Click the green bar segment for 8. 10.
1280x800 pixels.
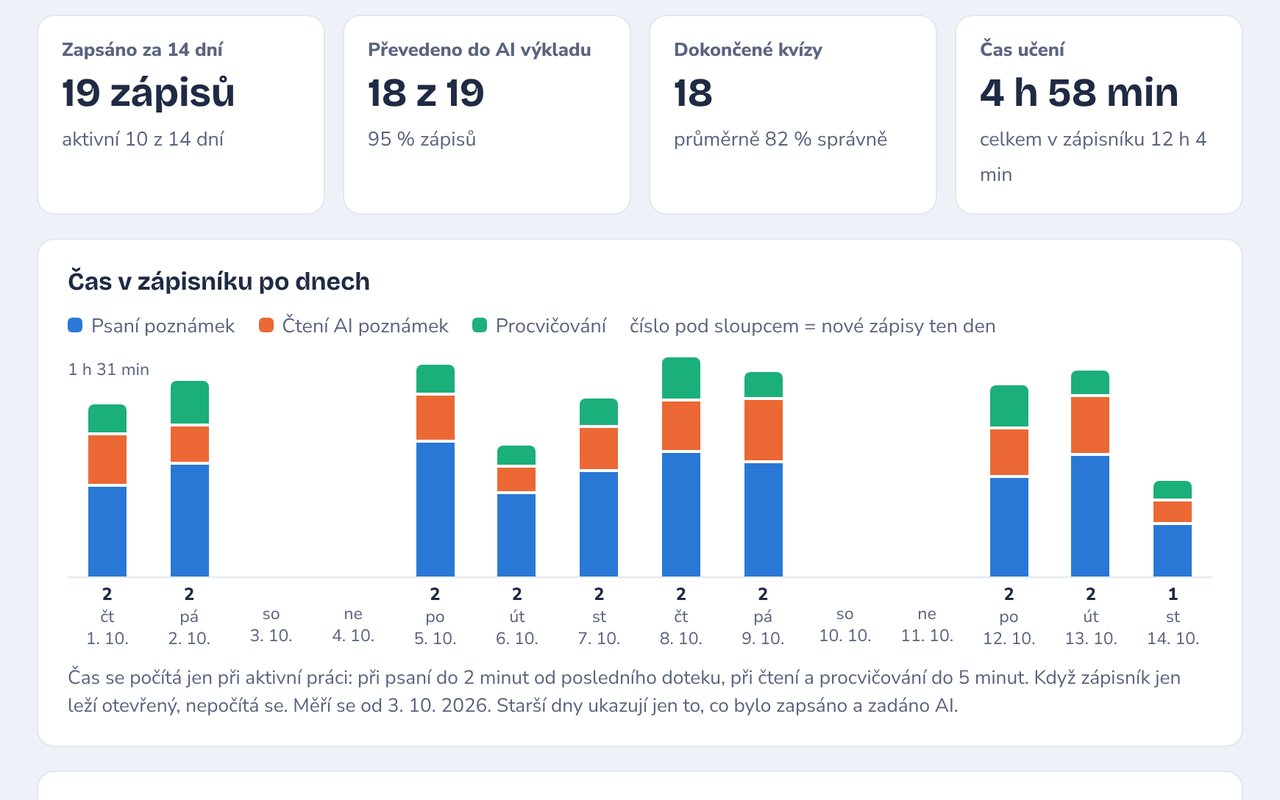(681, 378)
